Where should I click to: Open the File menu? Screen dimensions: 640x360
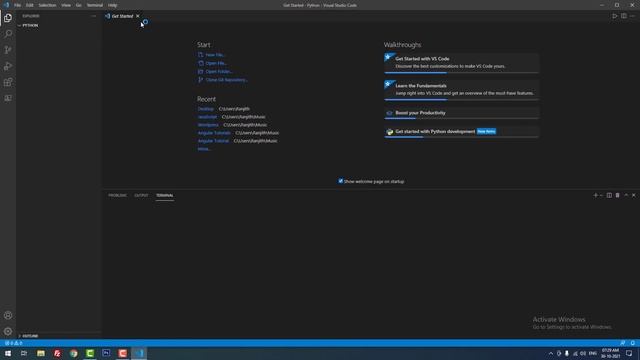pos(18,5)
